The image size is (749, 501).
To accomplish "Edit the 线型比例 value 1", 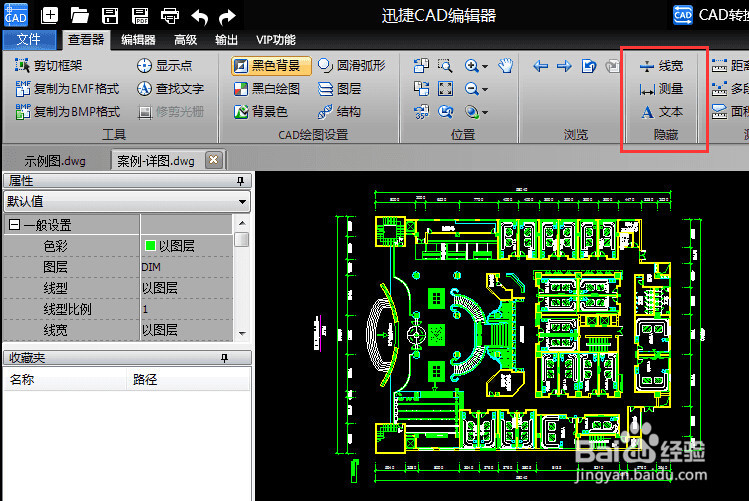I will point(187,309).
